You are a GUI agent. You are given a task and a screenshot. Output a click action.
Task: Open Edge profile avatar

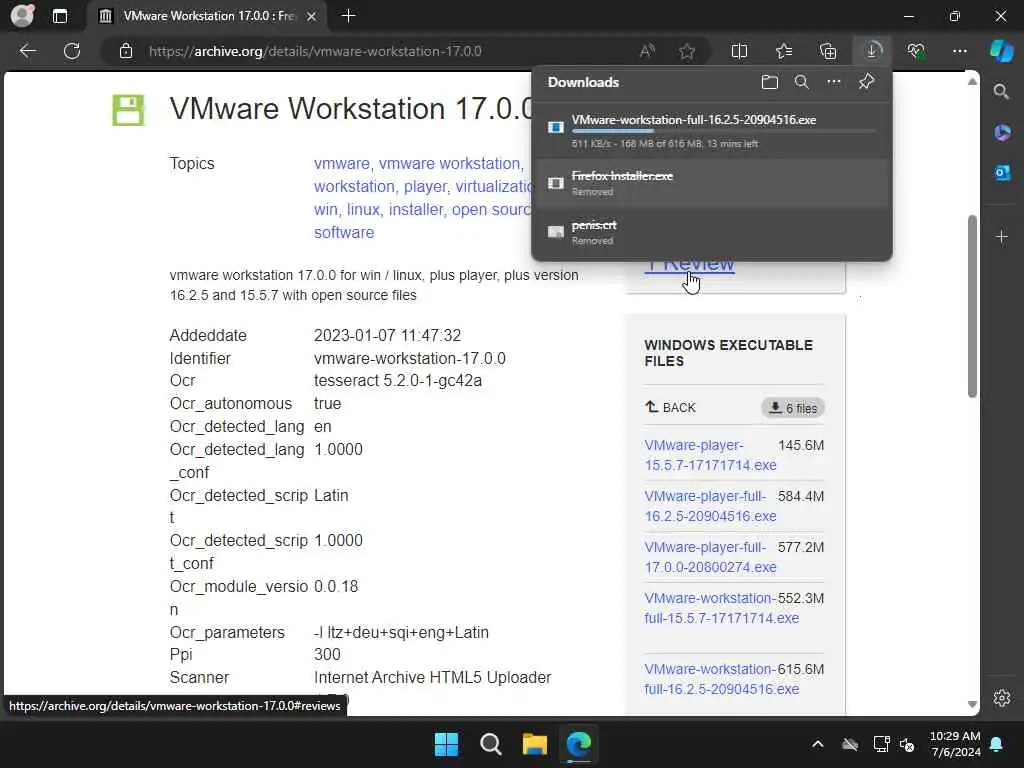[x=22, y=16]
